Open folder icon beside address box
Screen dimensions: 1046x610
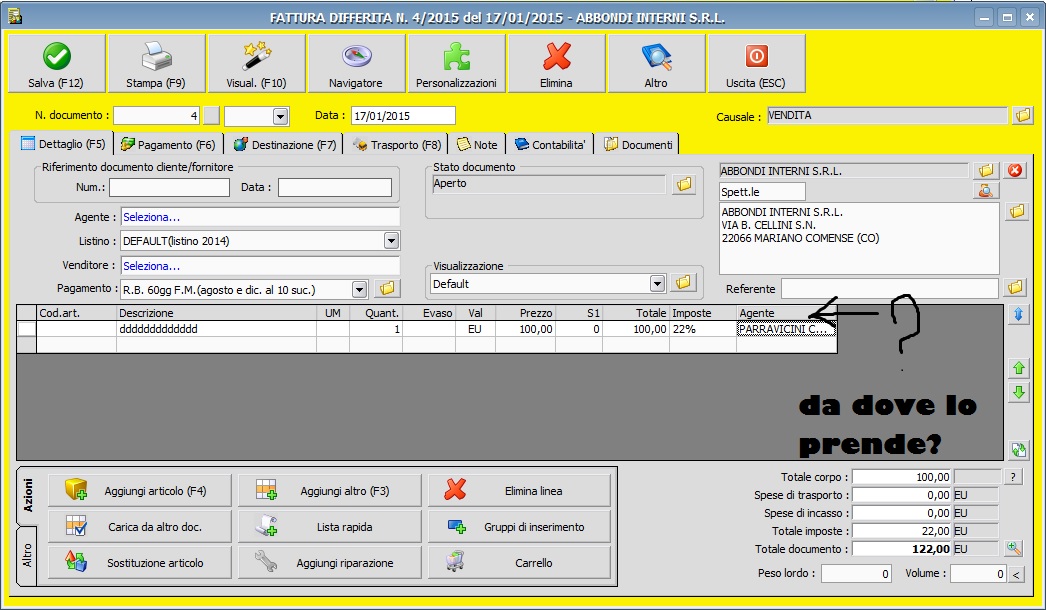1017,212
